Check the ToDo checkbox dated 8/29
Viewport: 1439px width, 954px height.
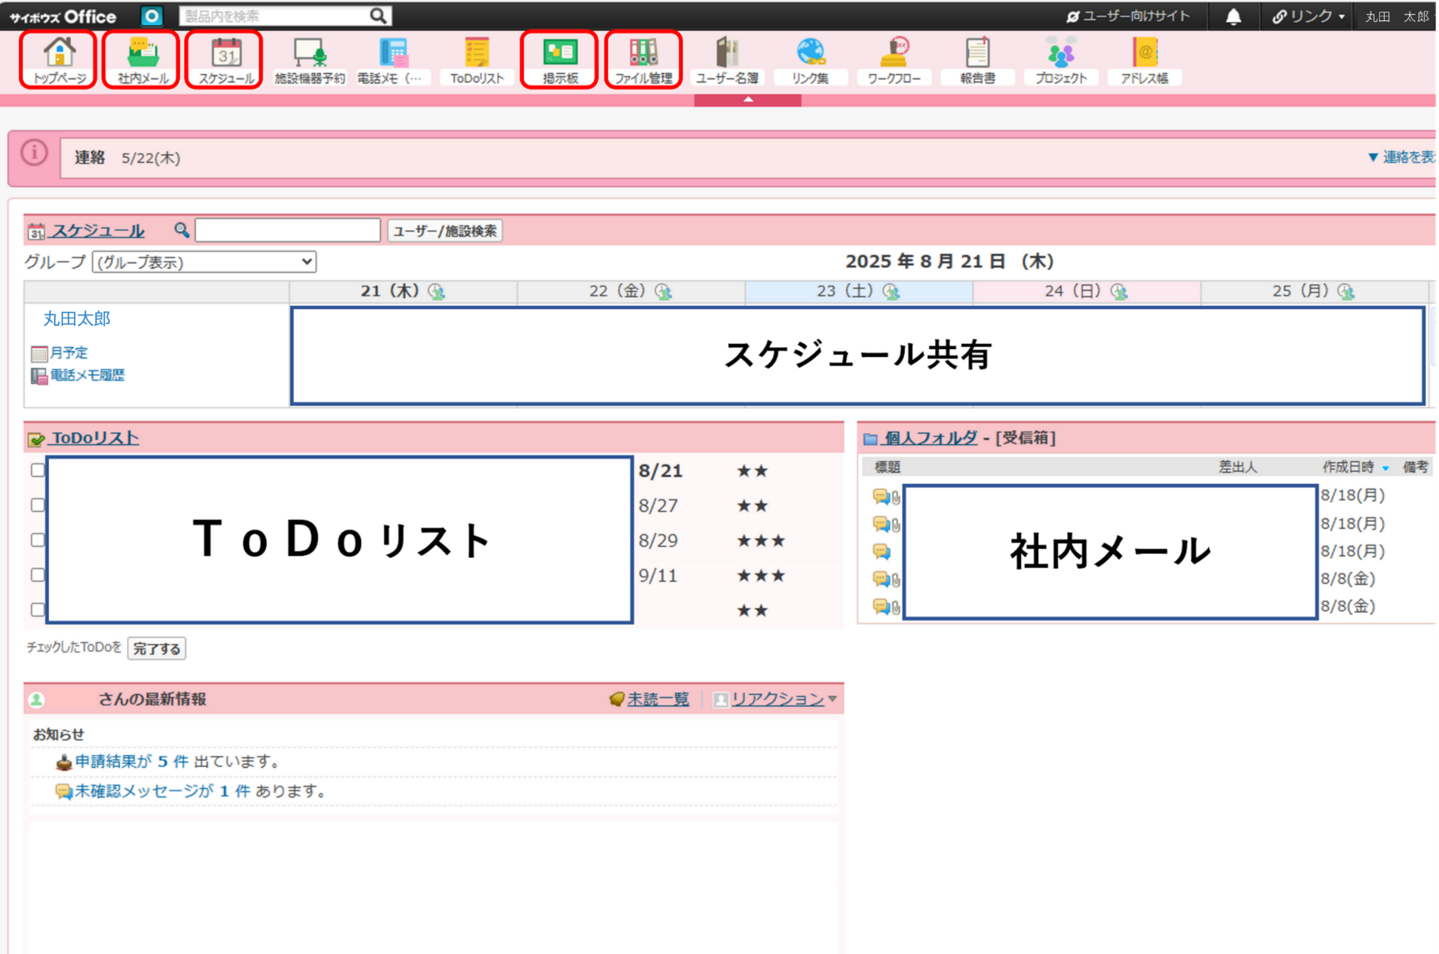coord(38,540)
